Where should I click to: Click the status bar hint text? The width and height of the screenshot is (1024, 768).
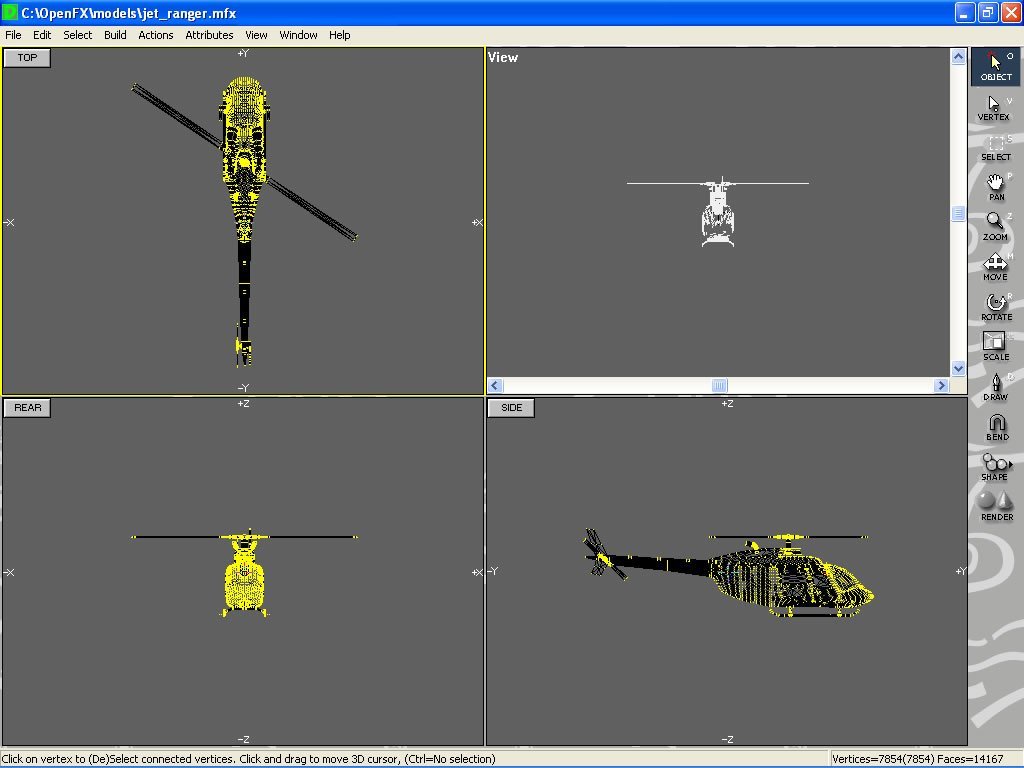pyautogui.click(x=249, y=759)
